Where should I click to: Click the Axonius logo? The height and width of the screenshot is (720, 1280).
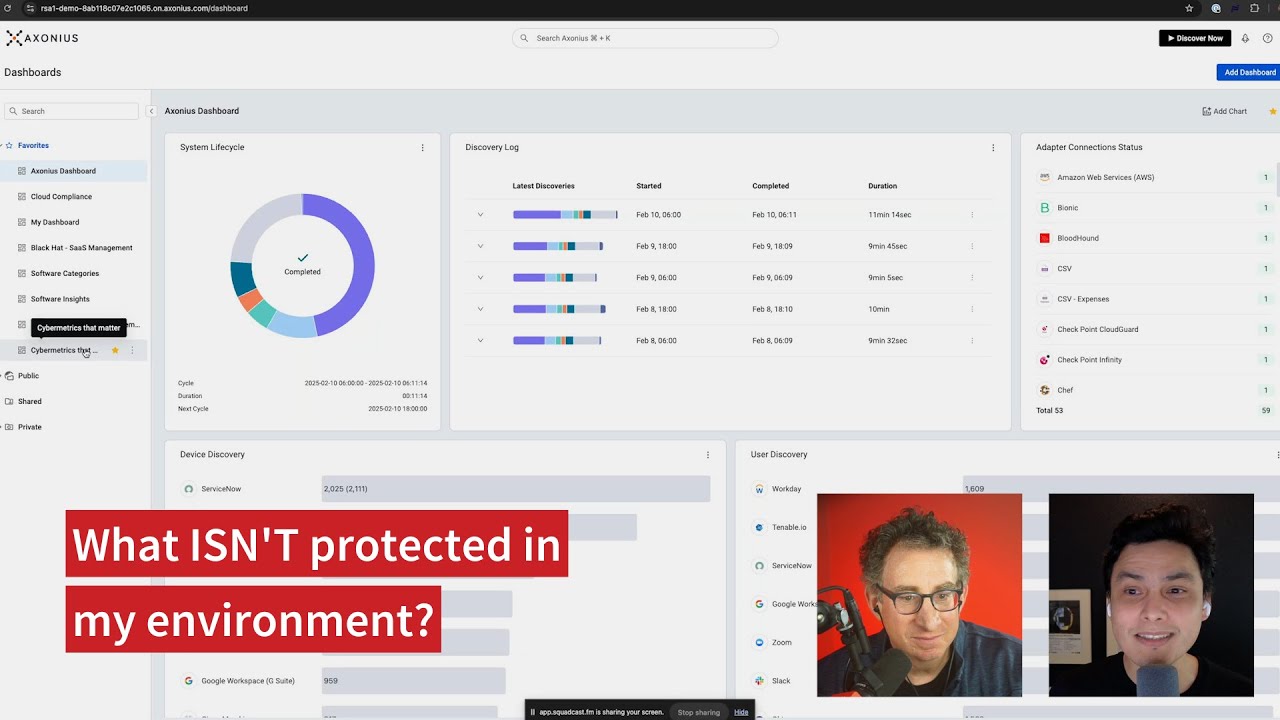(42, 38)
